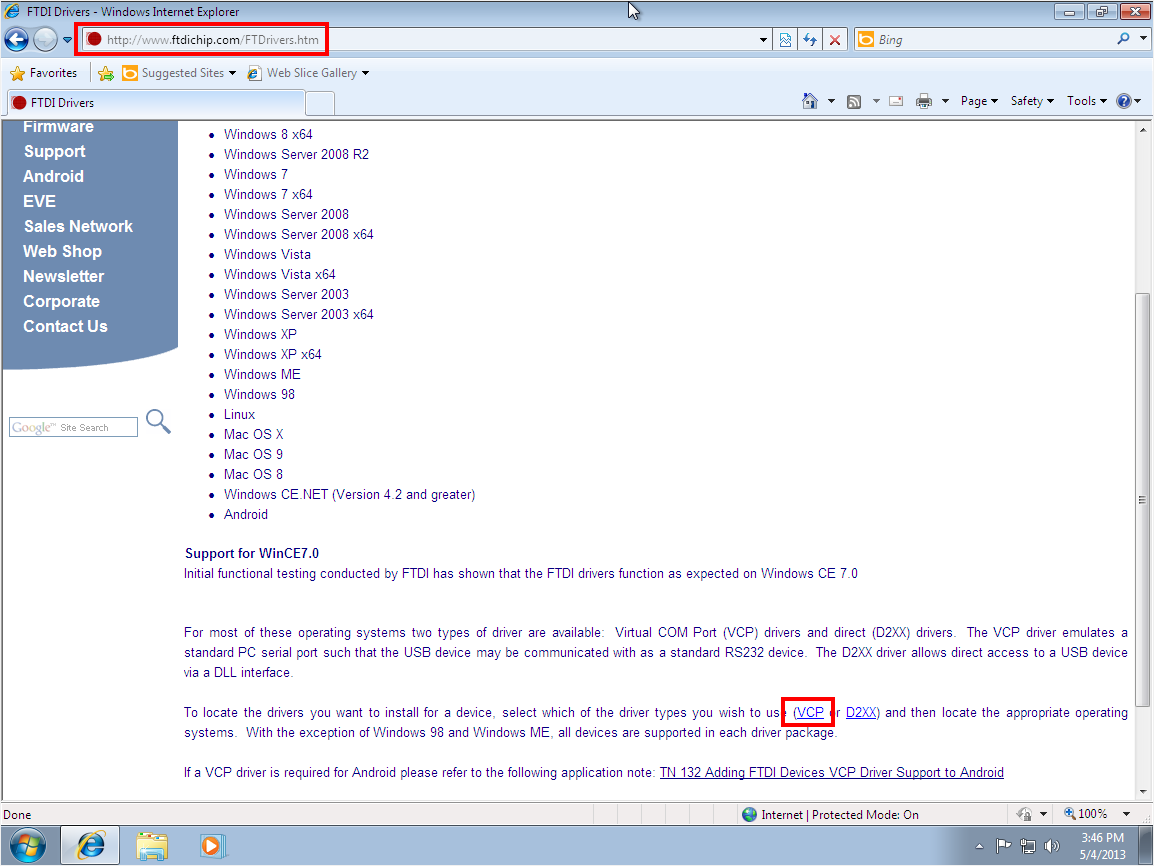Image resolution: width=1154 pixels, height=866 pixels.
Task: Open Web Slice Gallery dropdown
Action: coord(308,73)
